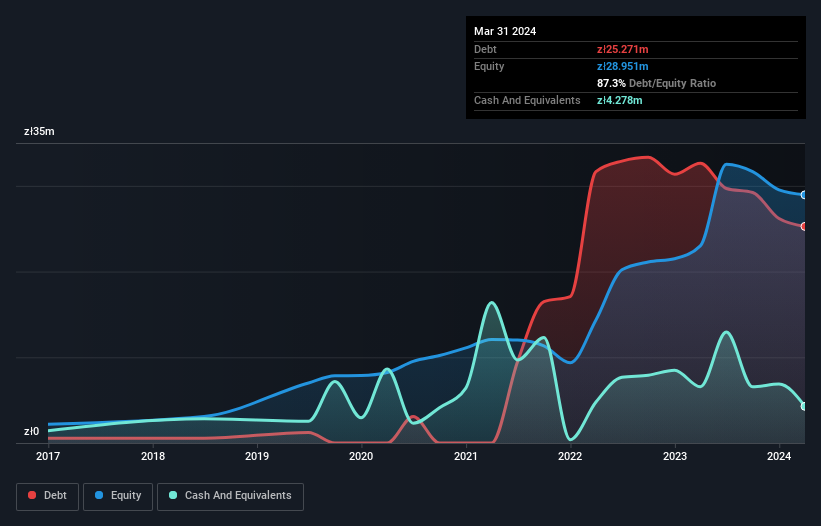Select the 2021 x-axis label
The height and width of the screenshot is (526, 821).
466,456
